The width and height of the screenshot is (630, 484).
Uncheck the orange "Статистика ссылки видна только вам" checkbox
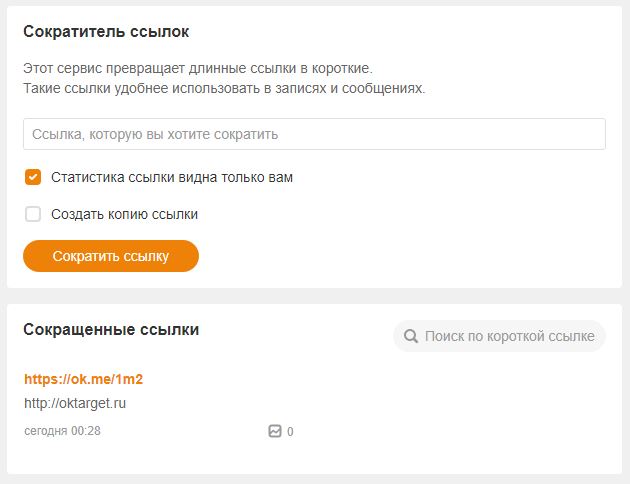coord(33,177)
